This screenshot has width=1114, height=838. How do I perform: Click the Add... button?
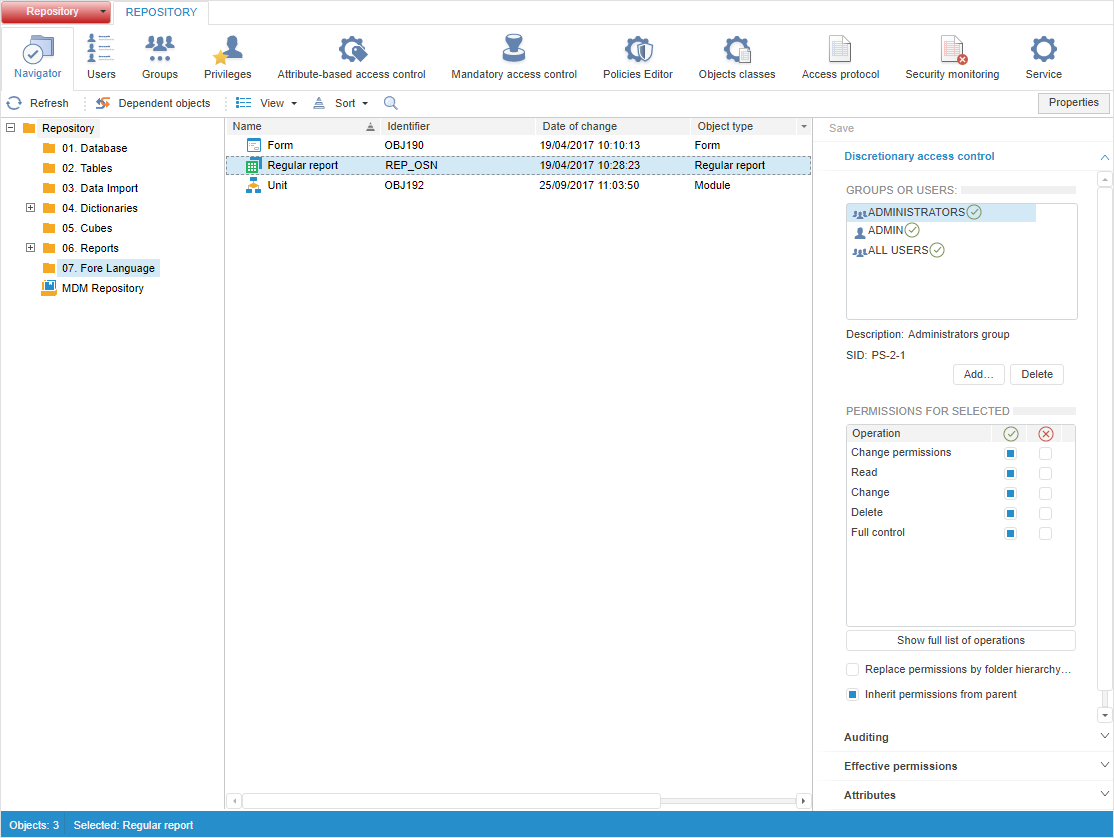tap(978, 374)
